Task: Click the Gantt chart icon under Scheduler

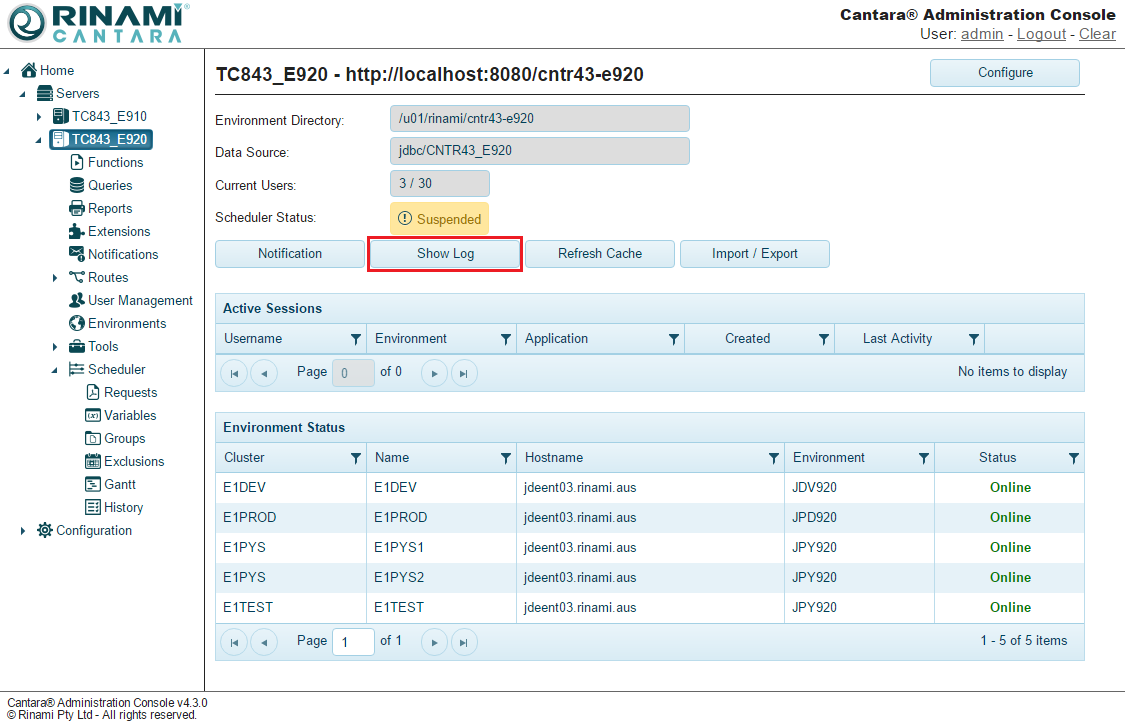Action: click(x=93, y=484)
